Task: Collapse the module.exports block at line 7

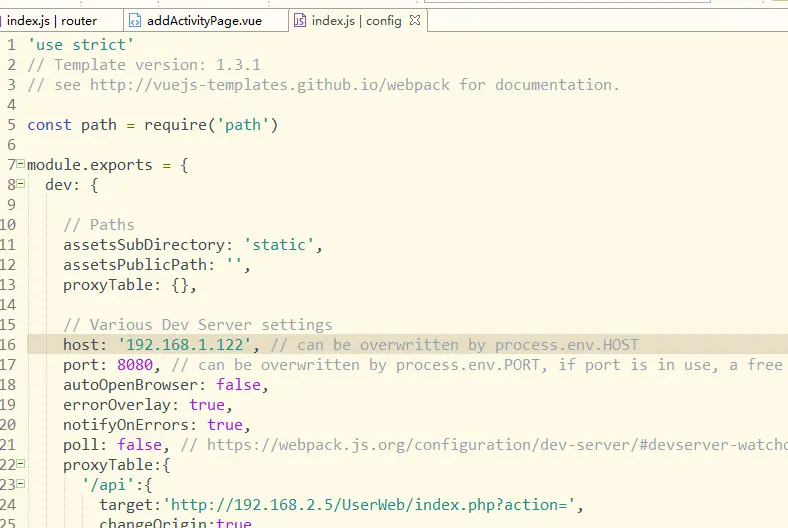Action: pyautogui.click(x=21, y=164)
